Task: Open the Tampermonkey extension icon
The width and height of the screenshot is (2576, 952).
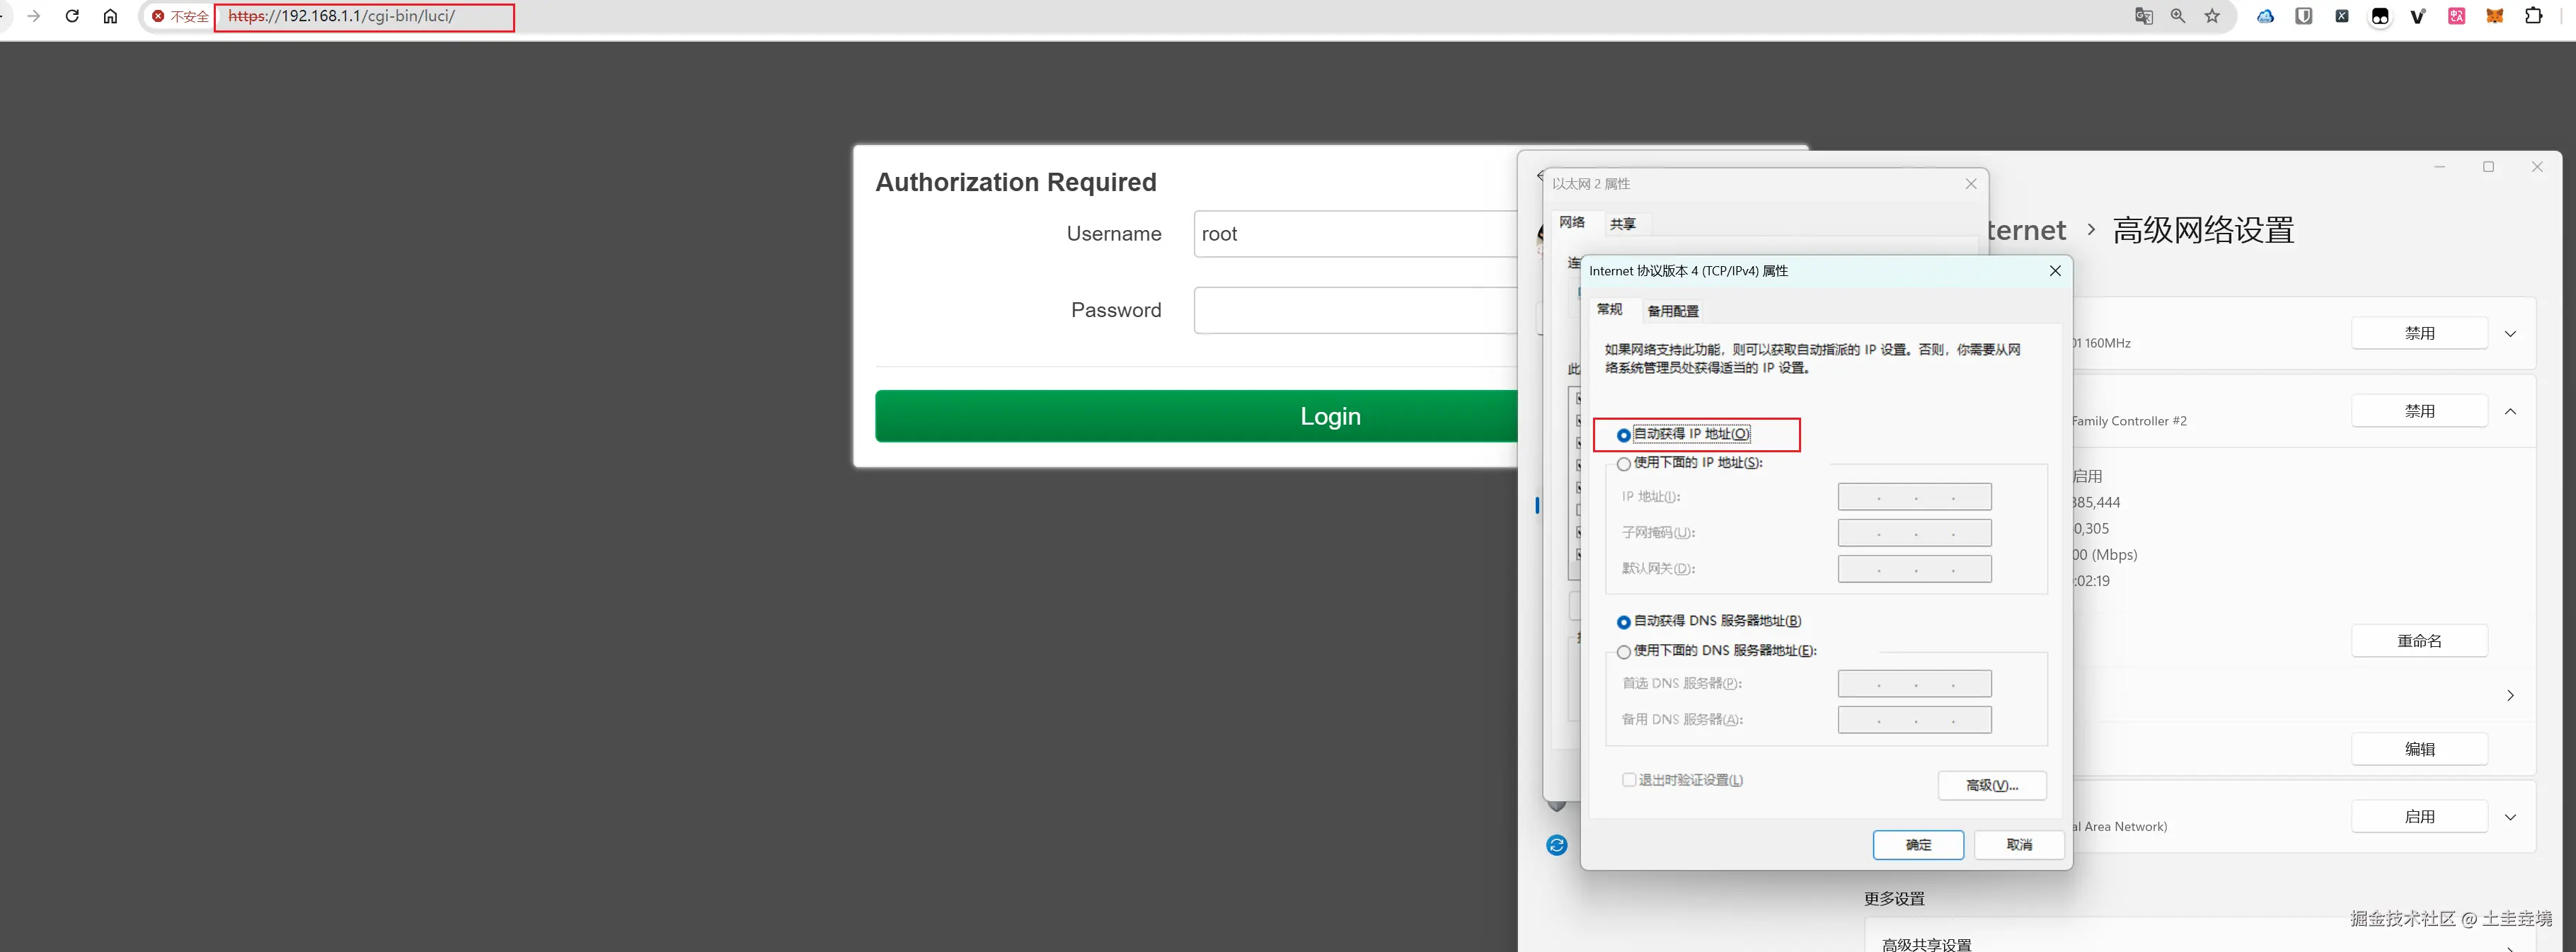Action: click(2380, 16)
